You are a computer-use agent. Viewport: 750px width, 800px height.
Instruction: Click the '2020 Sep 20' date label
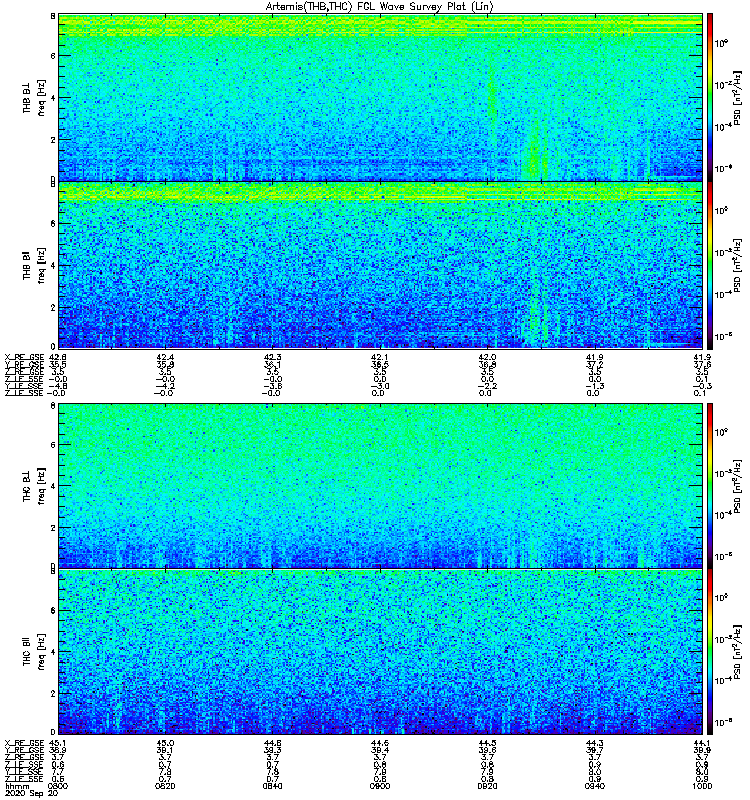click(31, 793)
